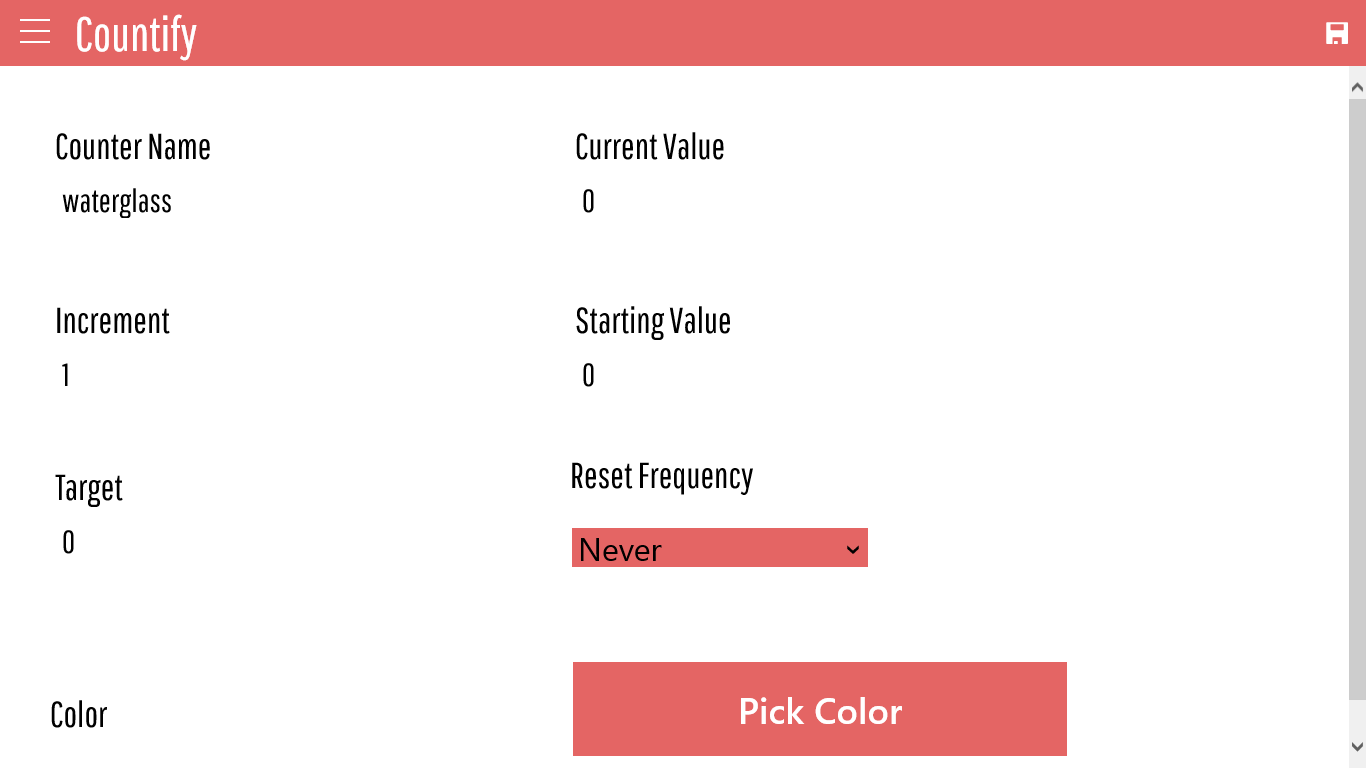Click the scrollbar down arrow
This screenshot has height=768, width=1366.
[1357, 746]
